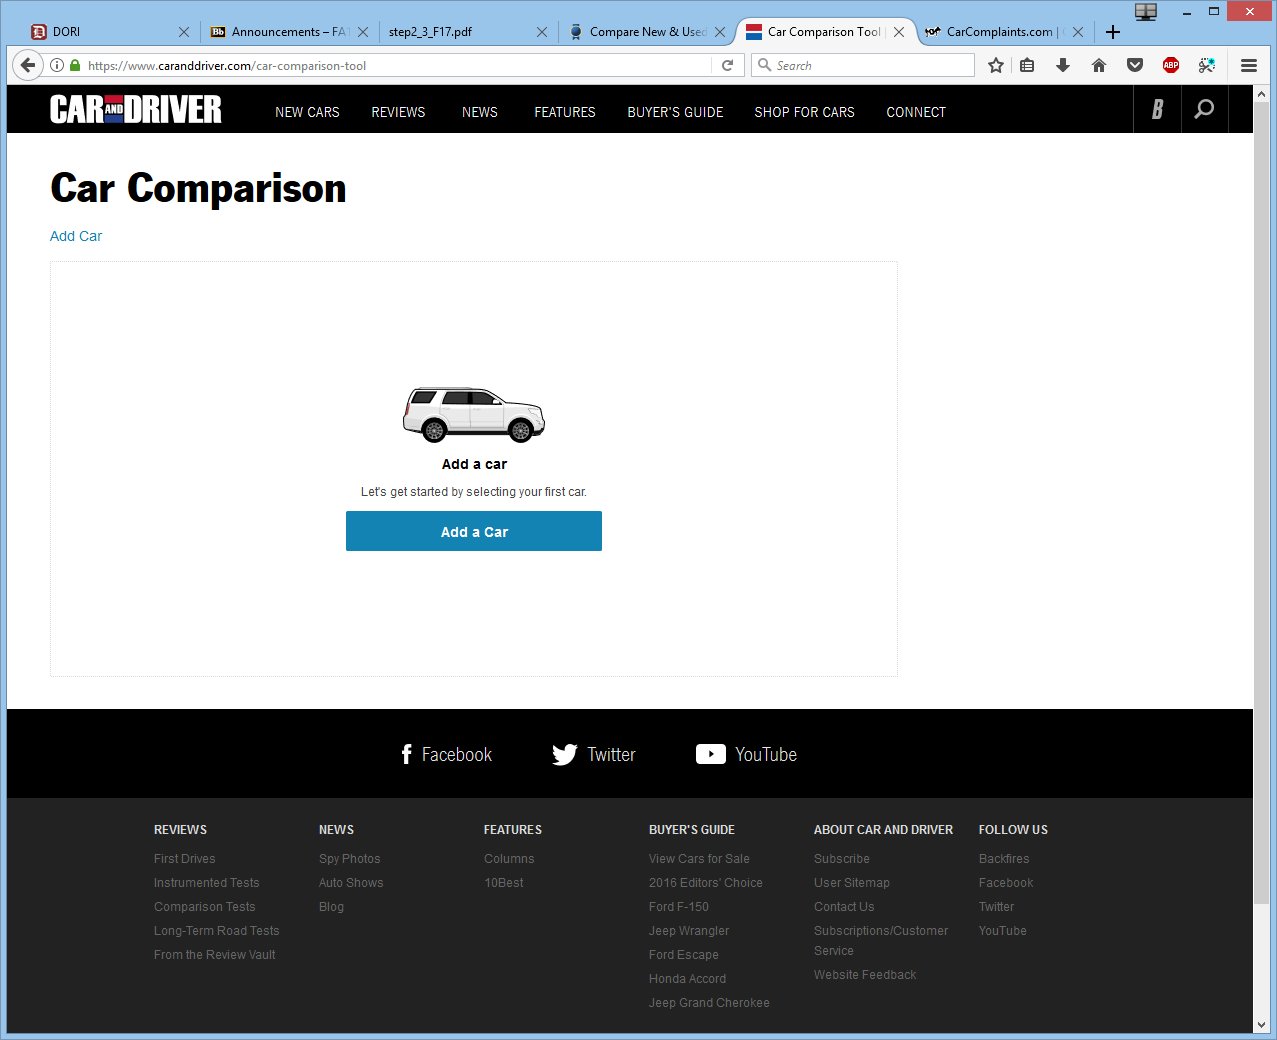1277x1040 pixels.
Task: Close the Announcements tab
Action: [x=363, y=32]
